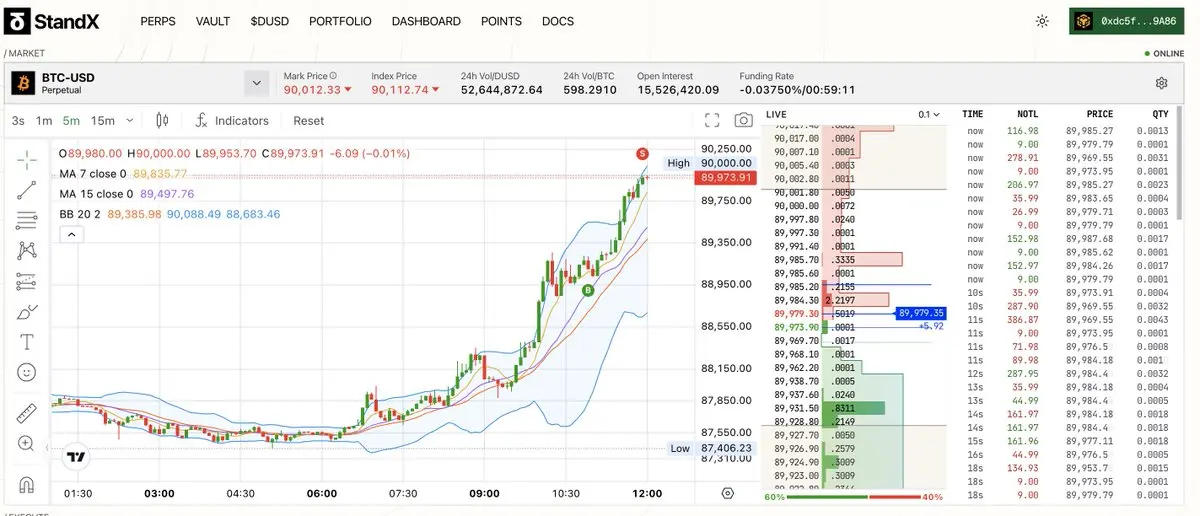This screenshot has width=1200, height=516.
Task: Select the 1m chart interval
Action: pyautogui.click(x=44, y=121)
